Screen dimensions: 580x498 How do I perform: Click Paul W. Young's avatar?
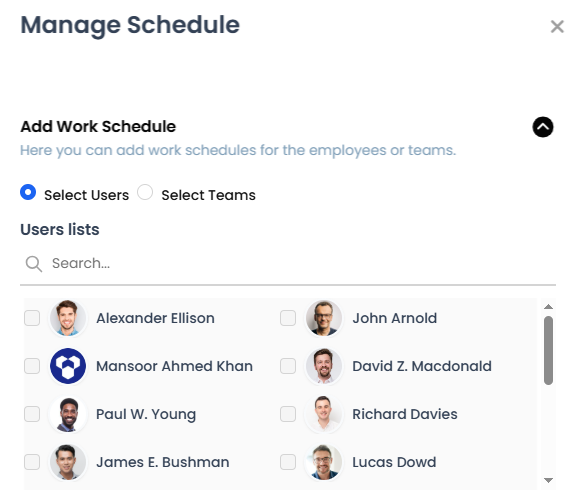(68, 414)
